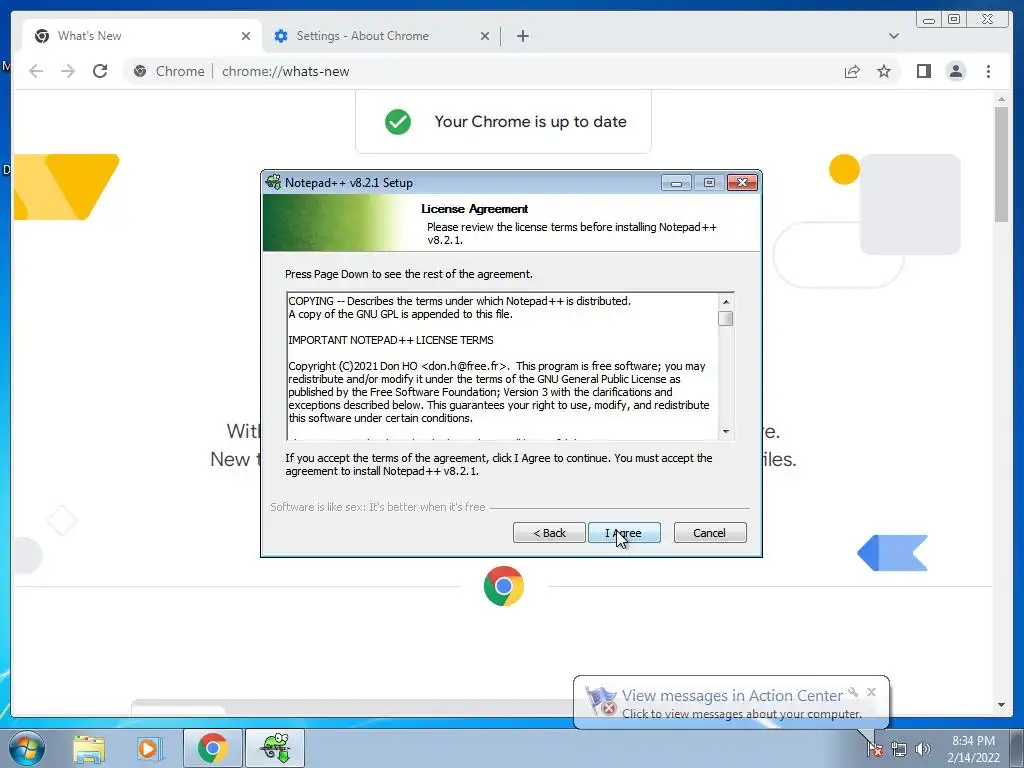Close the Action Center notification balloon
The height and width of the screenshot is (768, 1024).
tap(871, 692)
